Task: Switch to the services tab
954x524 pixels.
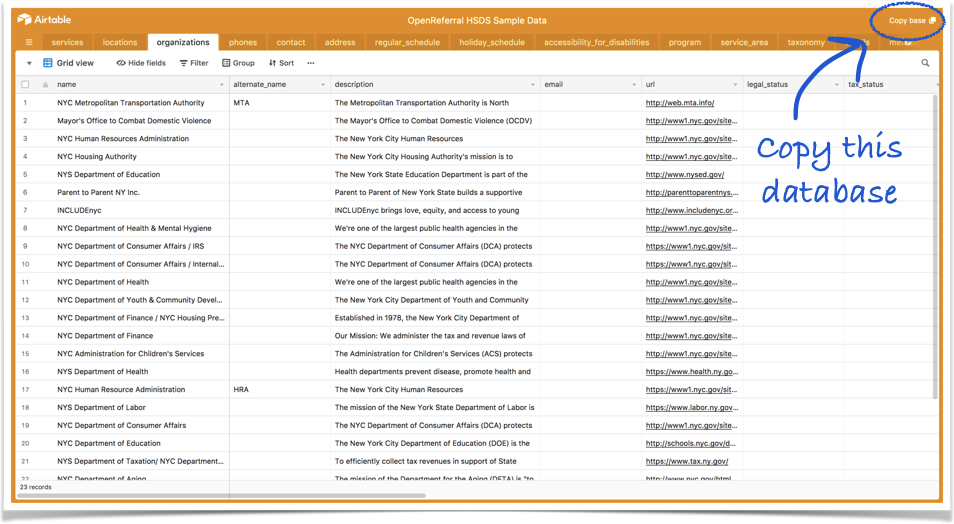Action: click(x=68, y=43)
